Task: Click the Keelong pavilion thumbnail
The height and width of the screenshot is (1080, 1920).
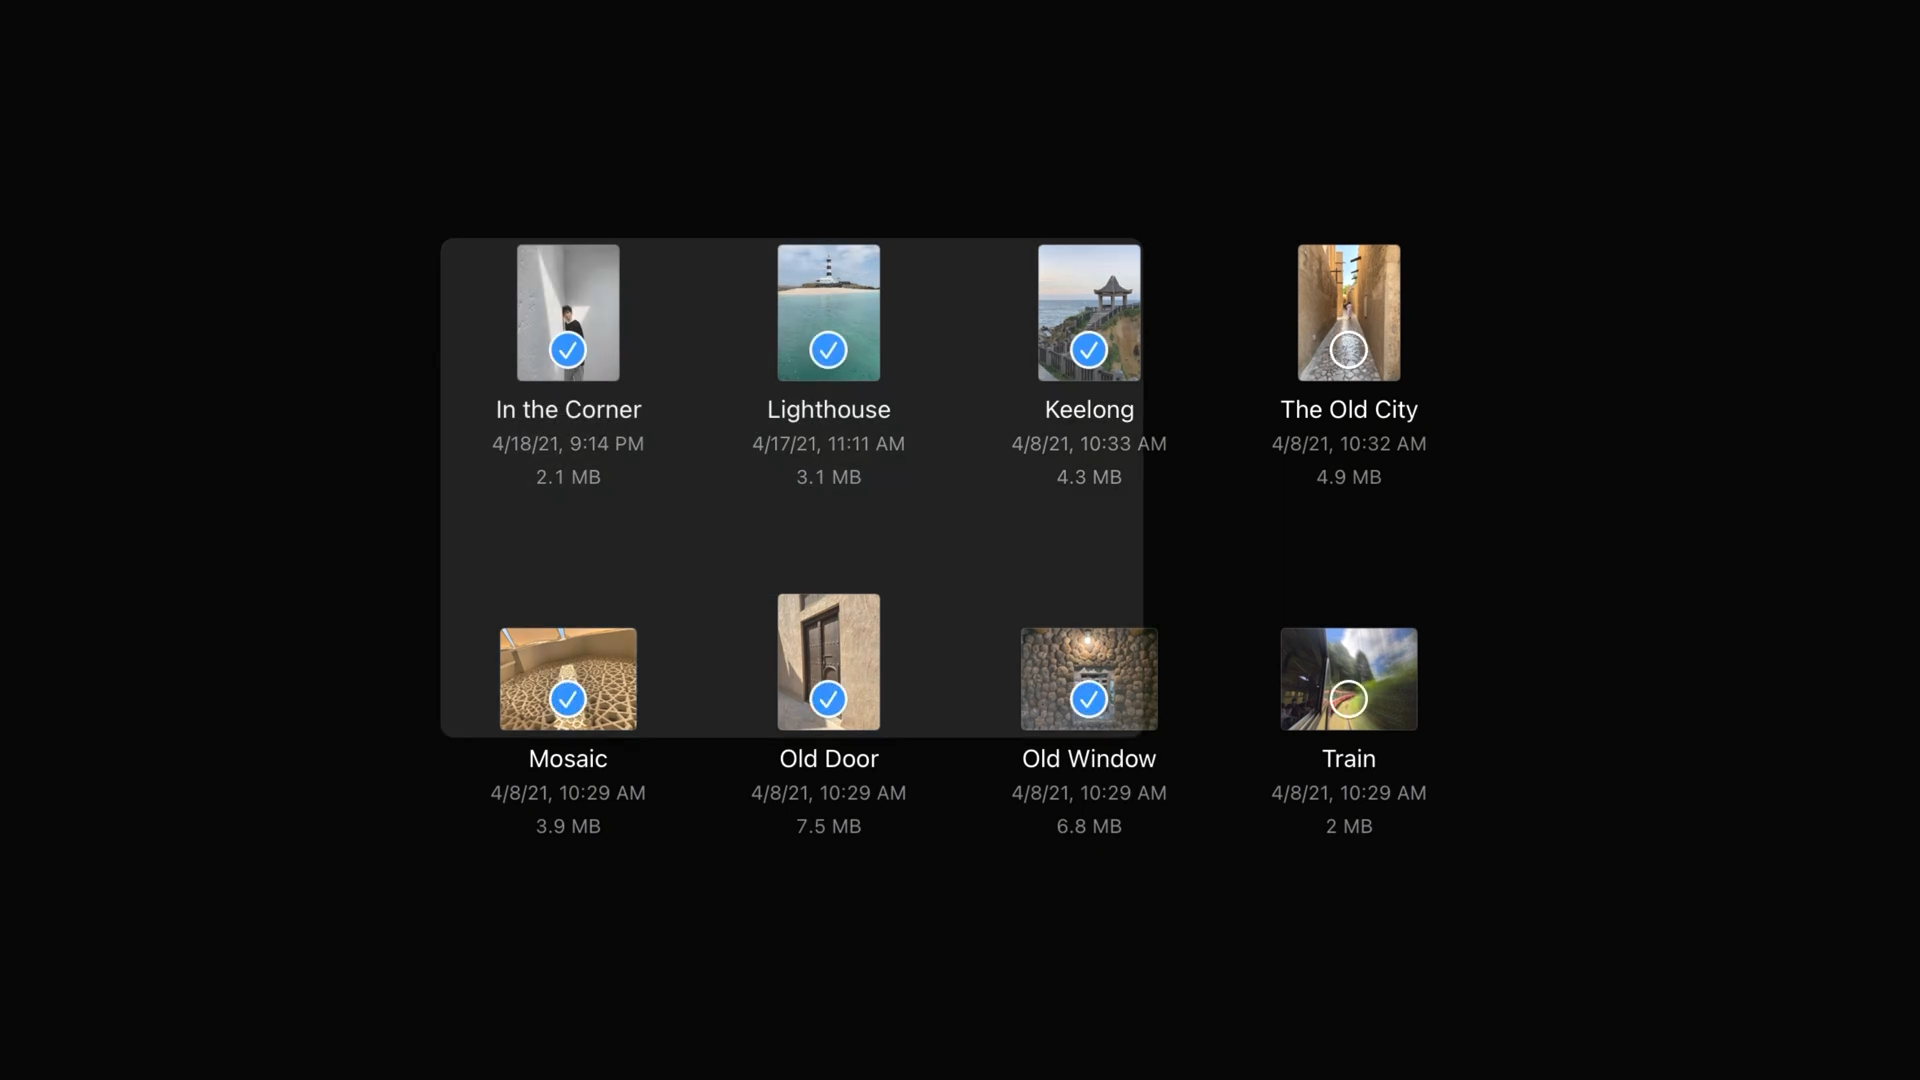Action: 1088,290
